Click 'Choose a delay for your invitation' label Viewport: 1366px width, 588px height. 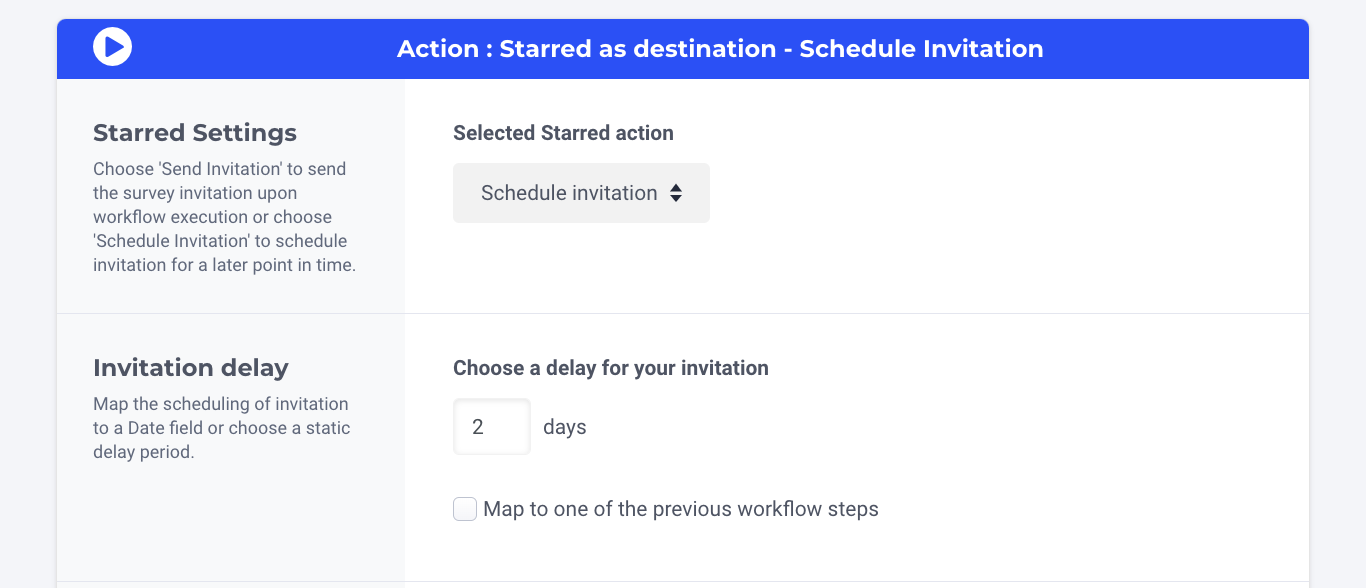[610, 368]
